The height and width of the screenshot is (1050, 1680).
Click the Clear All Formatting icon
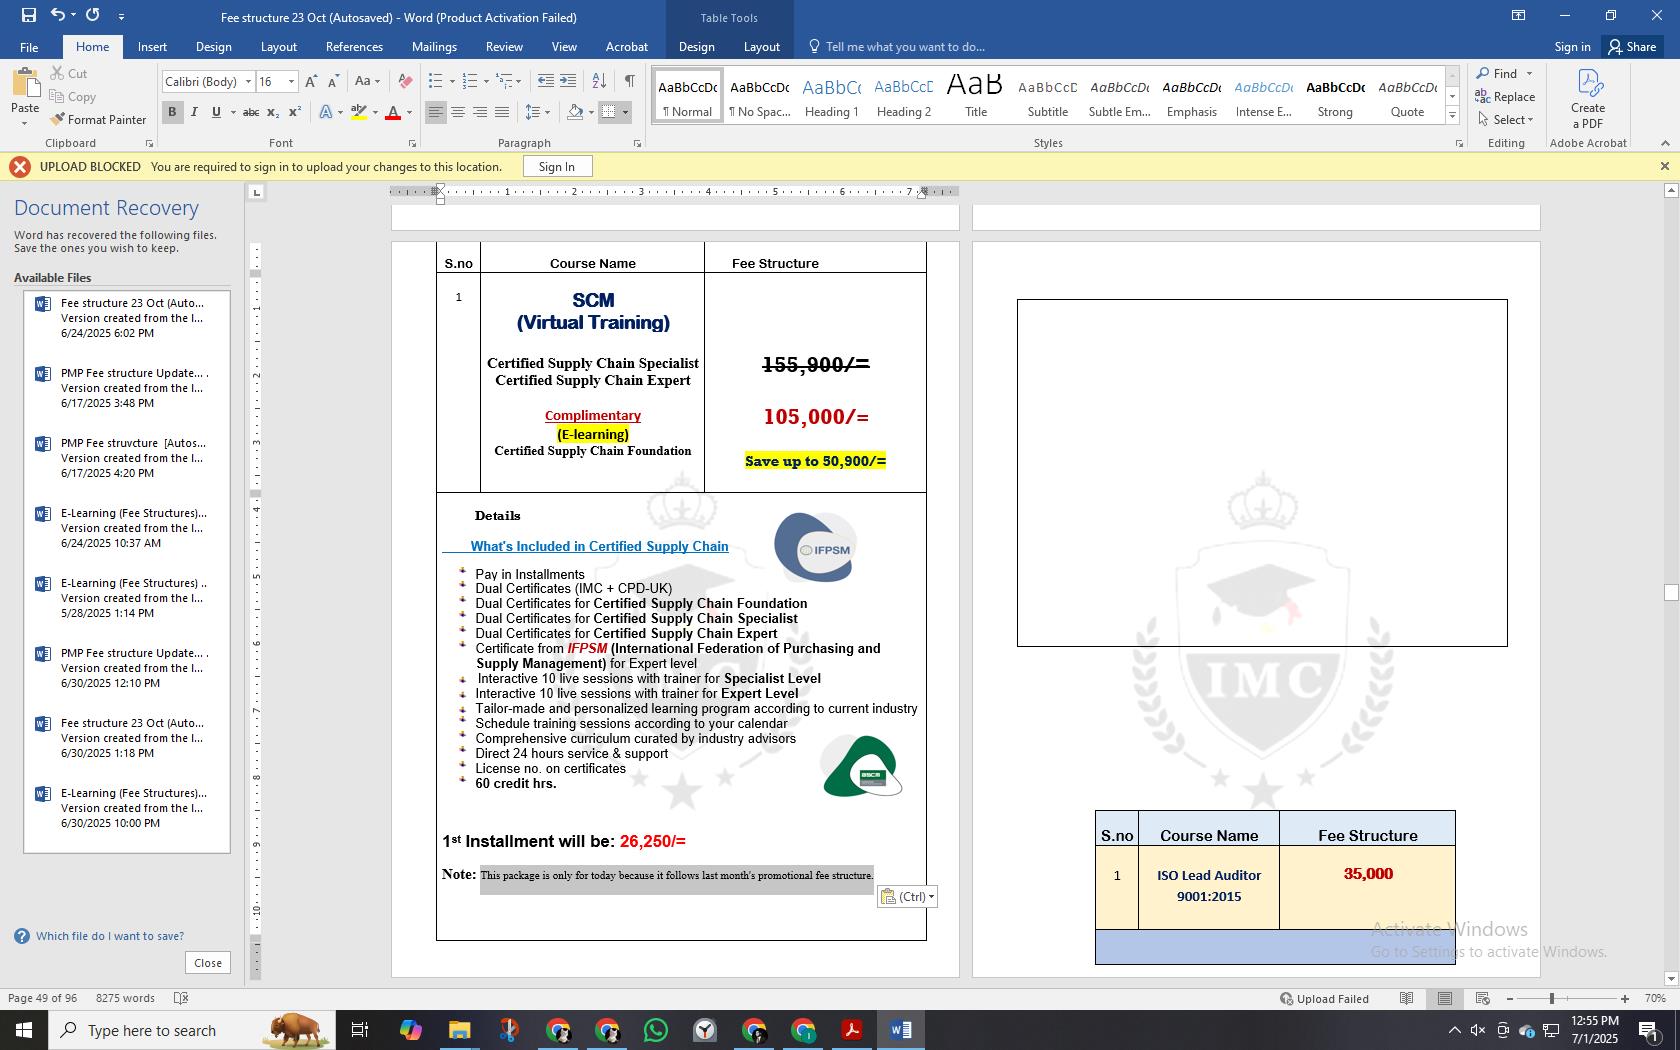[x=405, y=82]
